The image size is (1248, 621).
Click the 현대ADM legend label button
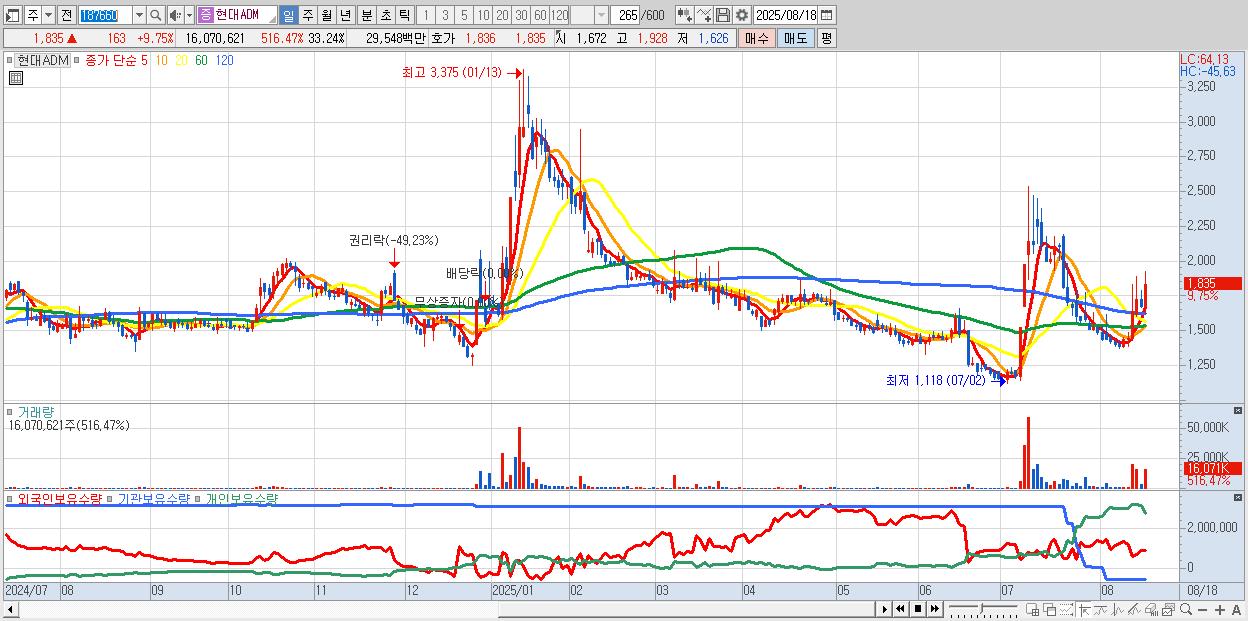[x=41, y=60]
